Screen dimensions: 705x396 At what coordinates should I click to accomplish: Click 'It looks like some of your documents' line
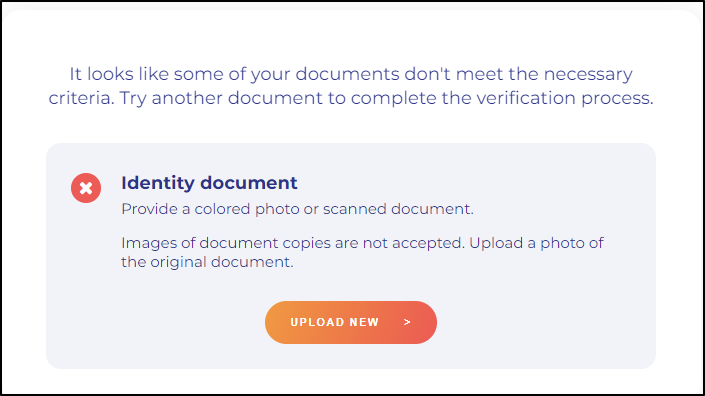pos(351,74)
